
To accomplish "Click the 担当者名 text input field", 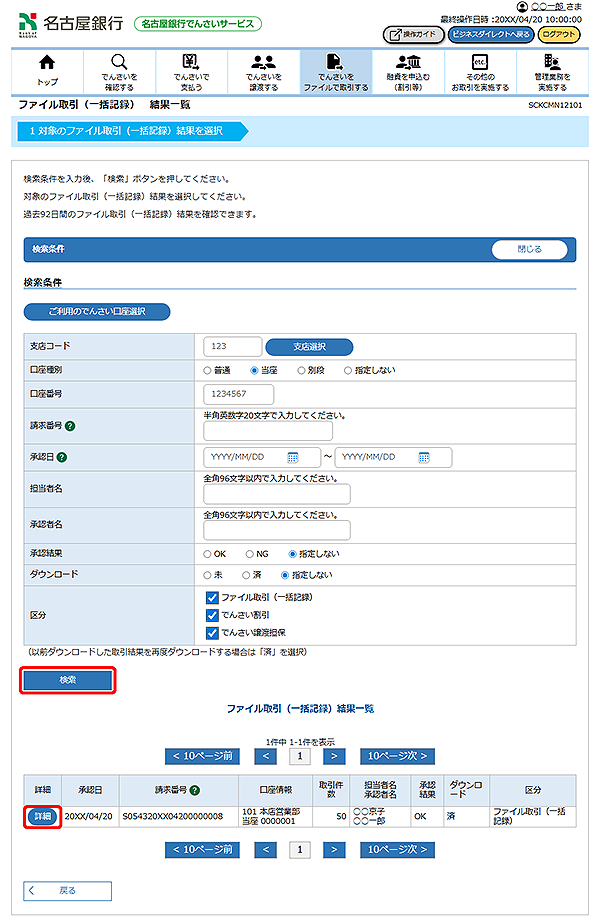I will 277,494.
